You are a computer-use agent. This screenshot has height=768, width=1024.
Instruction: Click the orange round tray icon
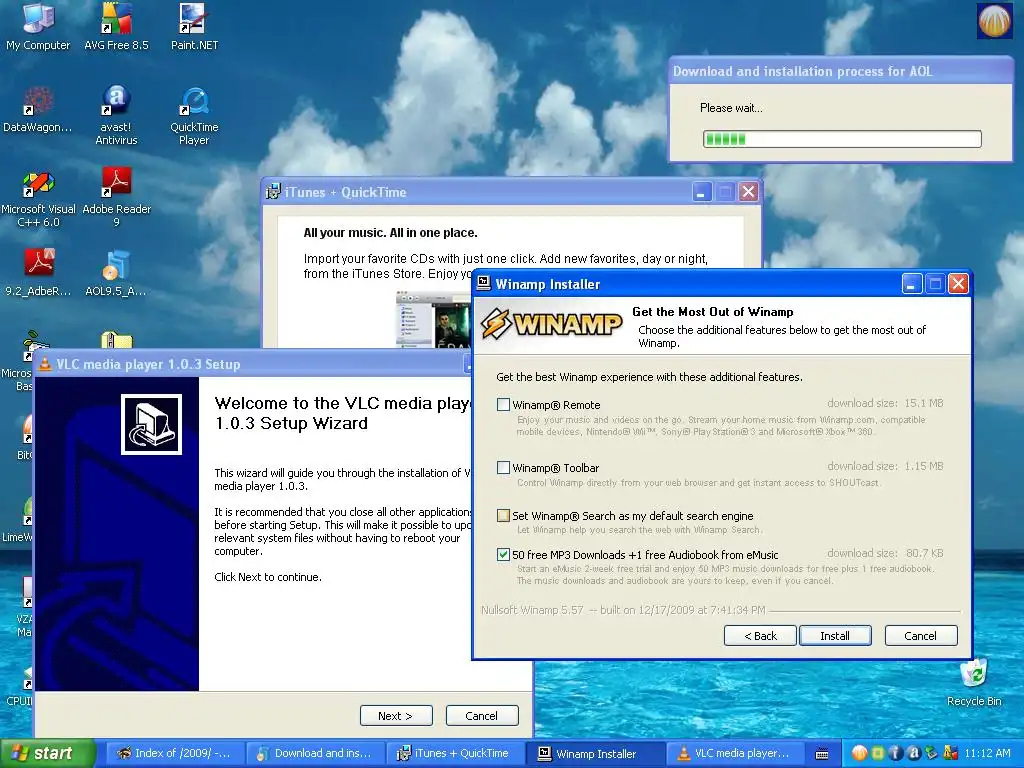[859, 753]
